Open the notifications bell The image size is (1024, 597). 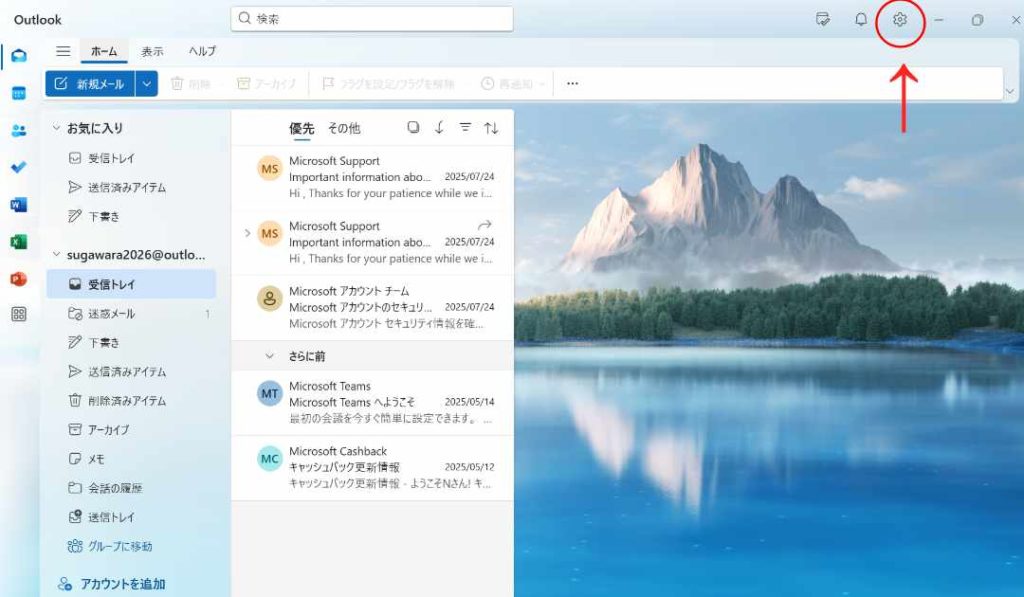pos(861,19)
